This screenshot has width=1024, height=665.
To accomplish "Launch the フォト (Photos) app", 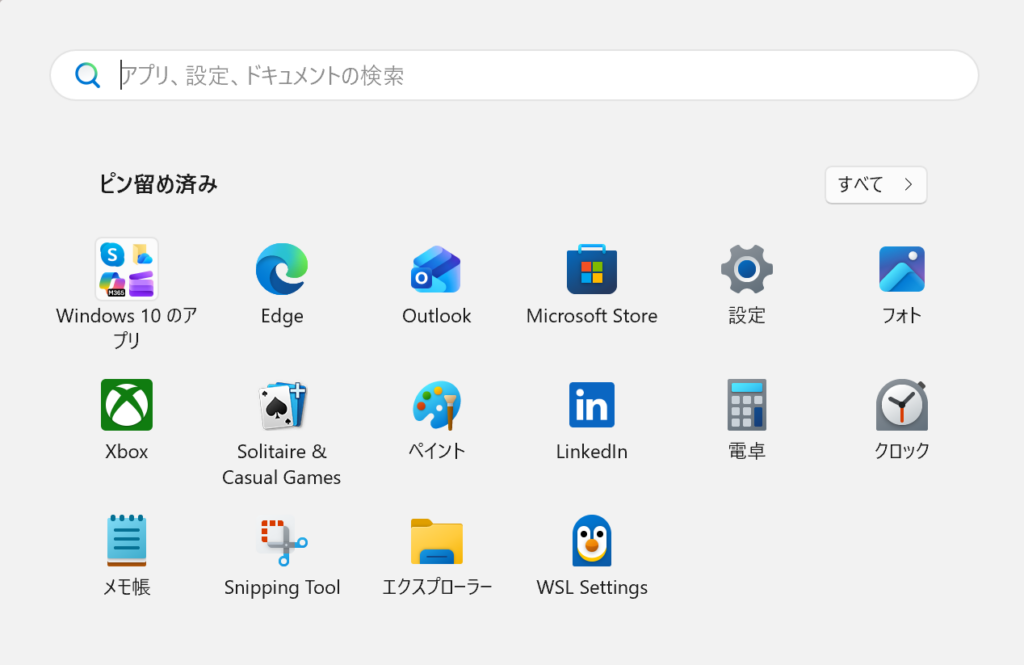I will (902, 270).
